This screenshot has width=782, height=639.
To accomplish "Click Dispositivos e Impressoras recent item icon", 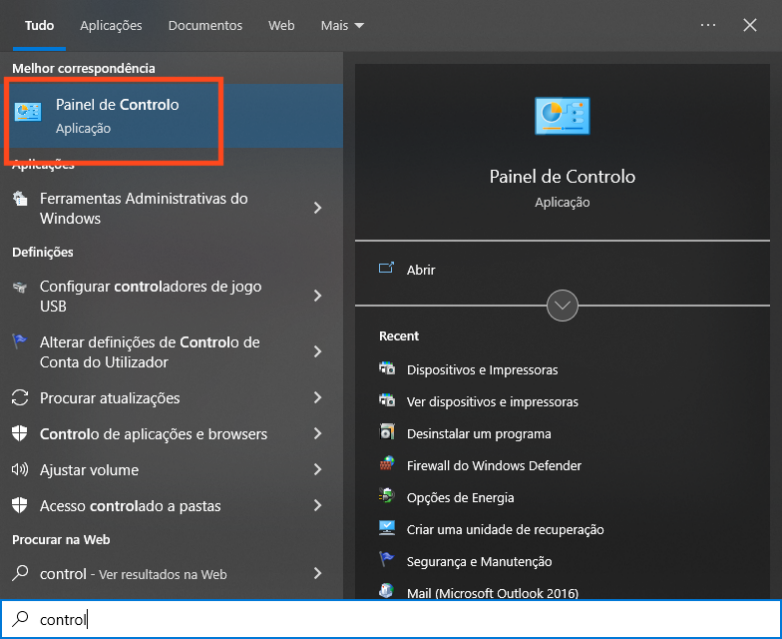I will [x=388, y=369].
